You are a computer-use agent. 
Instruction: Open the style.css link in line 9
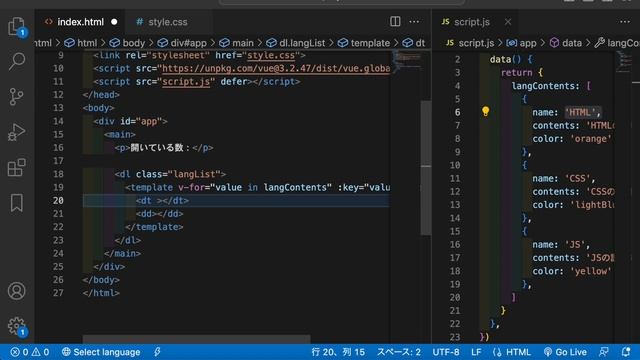pos(271,55)
